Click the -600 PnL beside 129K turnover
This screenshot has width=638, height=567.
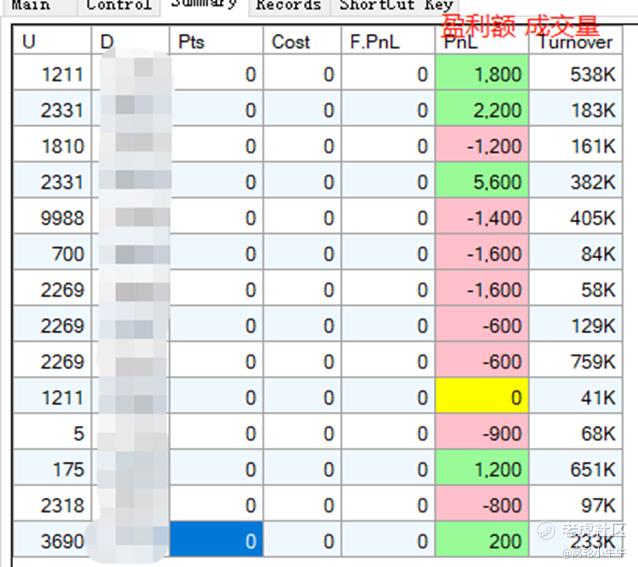click(482, 323)
